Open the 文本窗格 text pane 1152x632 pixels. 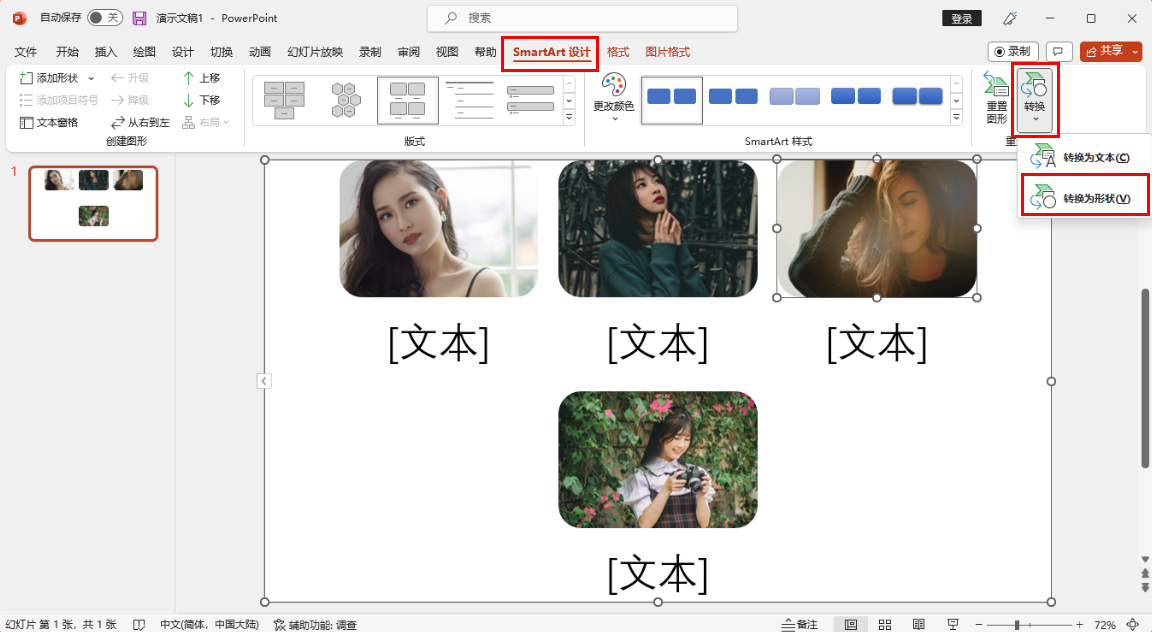point(49,122)
